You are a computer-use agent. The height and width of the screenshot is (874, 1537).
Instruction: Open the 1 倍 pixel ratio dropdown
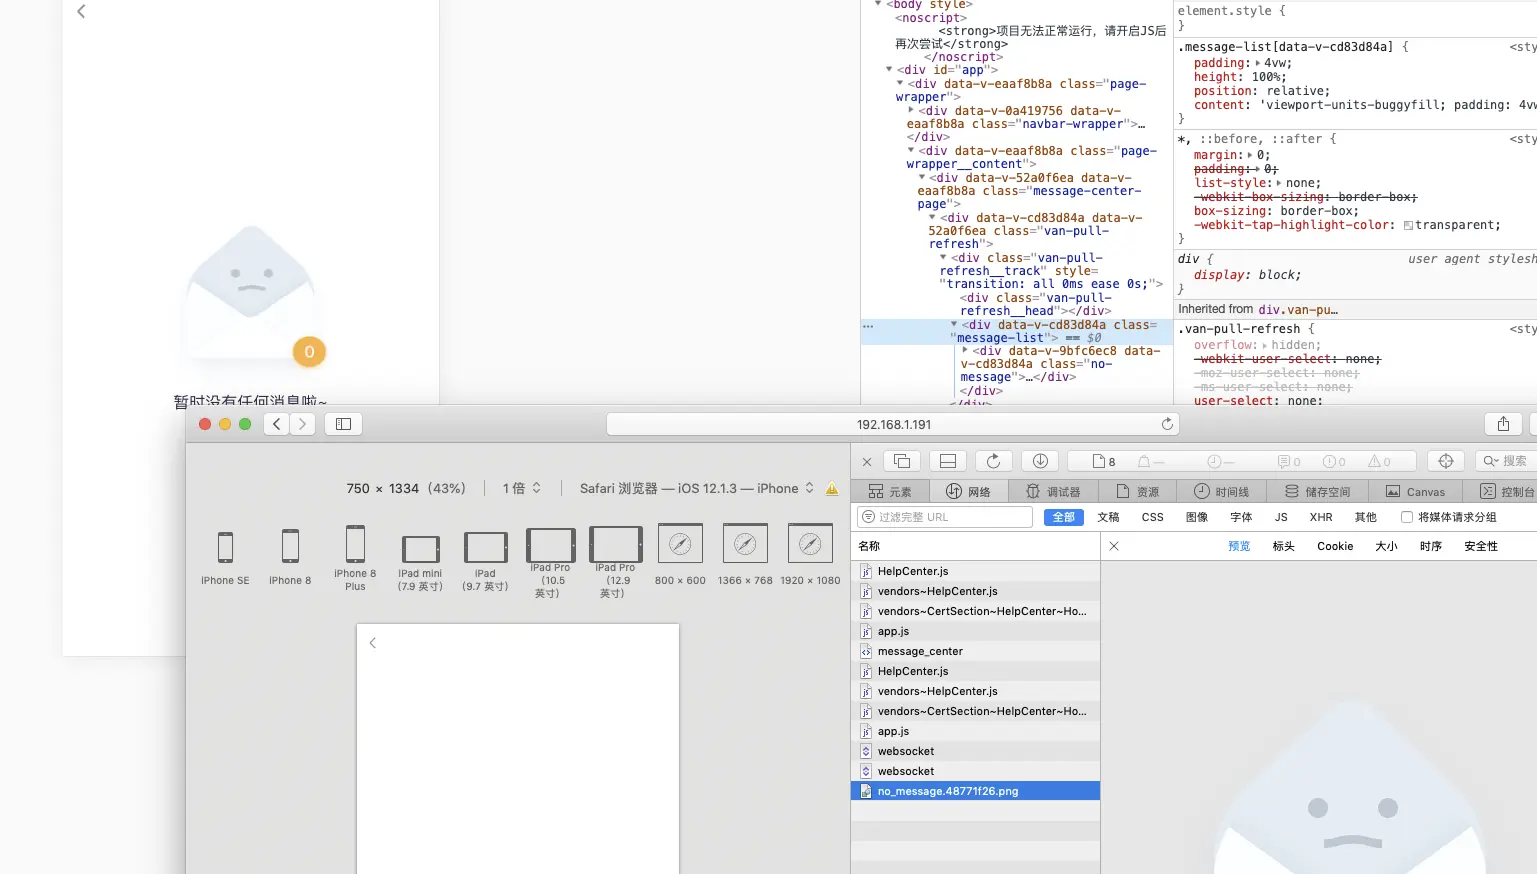click(x=522, y=488)
